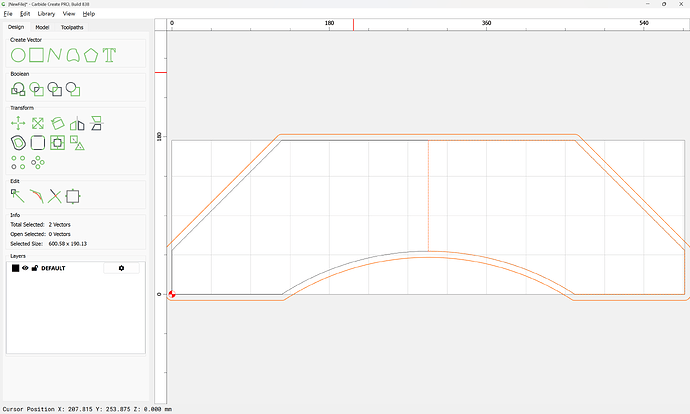Toggle the lock on DEFAULT layer
Image resolution: width=690 pixels, height=414 pixels.
35,268
